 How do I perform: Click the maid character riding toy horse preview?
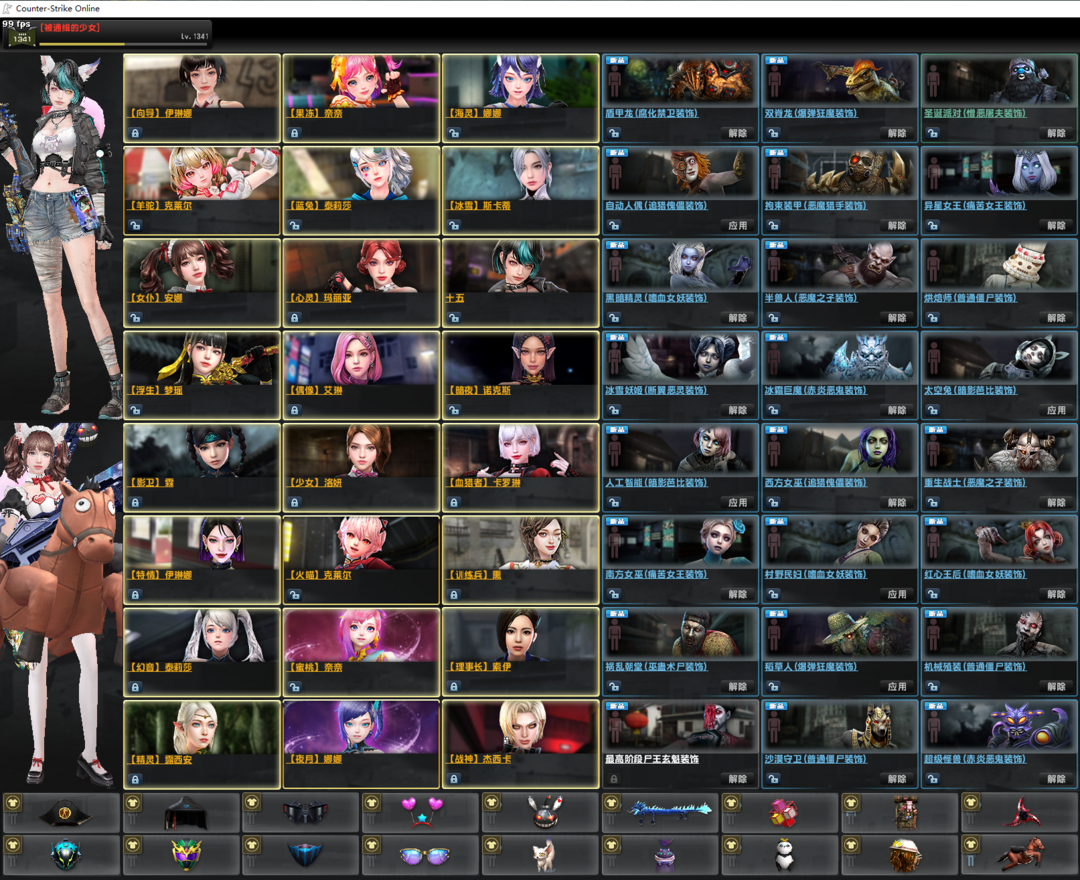[x=61, y=605]
